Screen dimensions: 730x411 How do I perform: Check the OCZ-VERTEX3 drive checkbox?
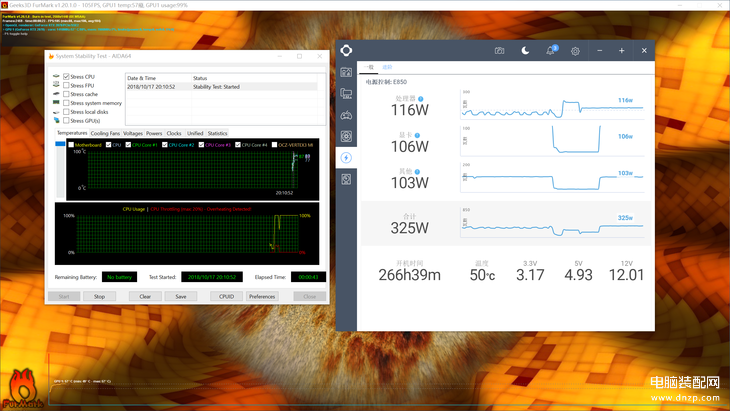[274, 145]
